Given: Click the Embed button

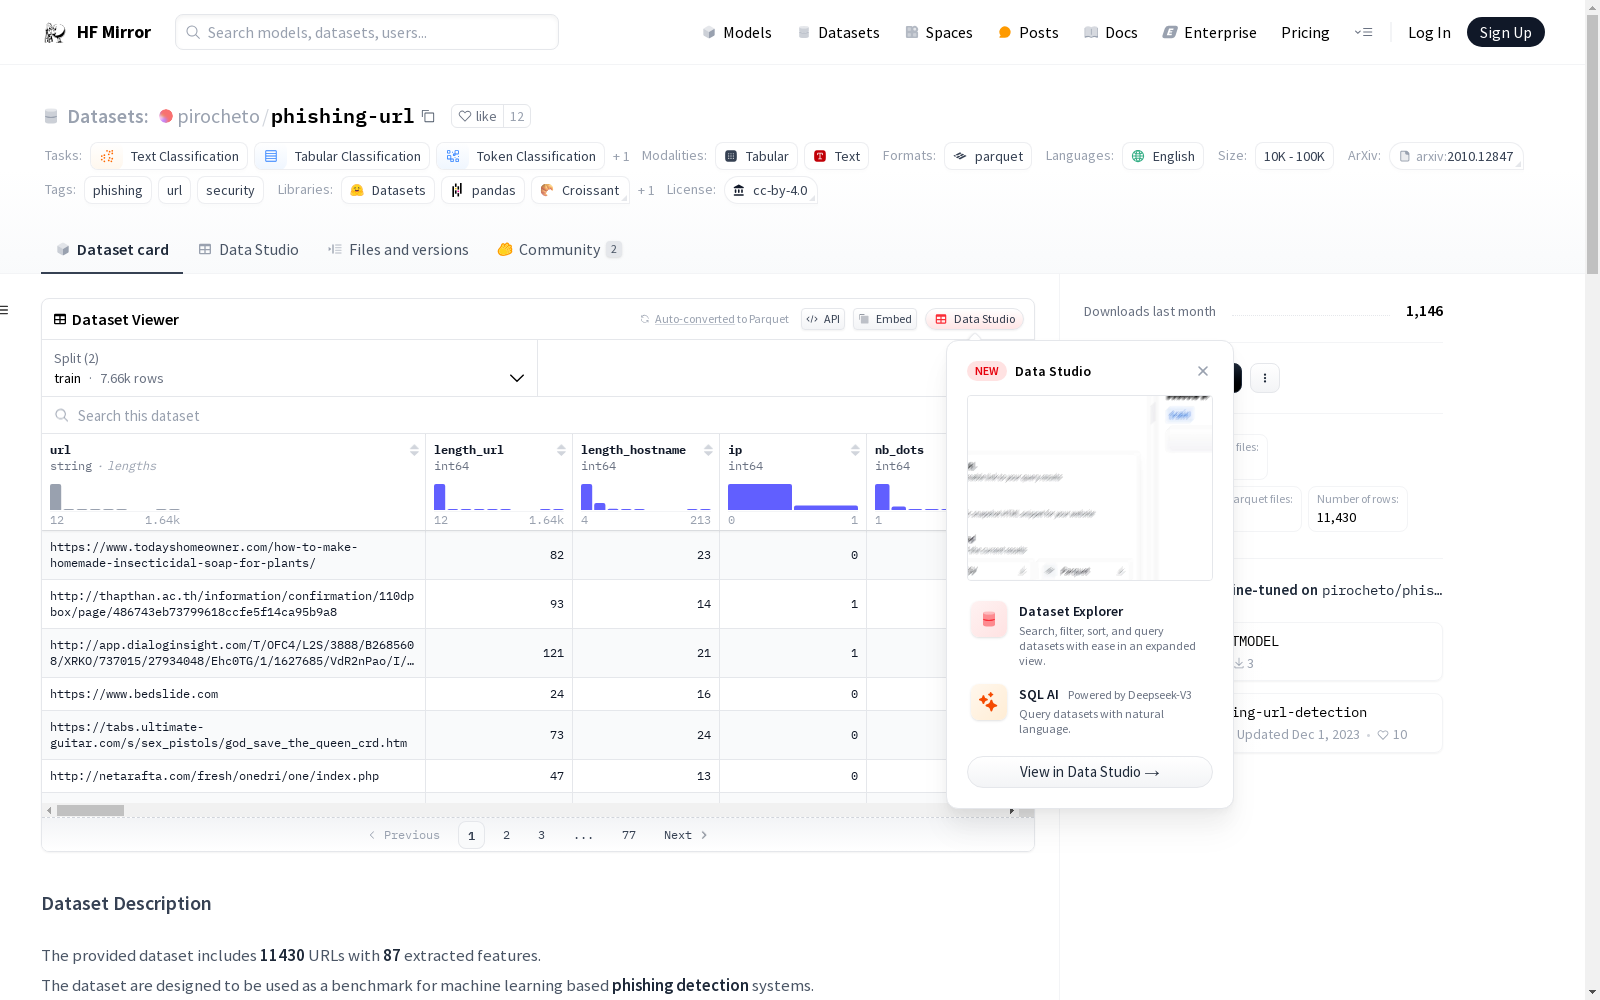Looking at the screenshot, I should (x=885, y=319).
